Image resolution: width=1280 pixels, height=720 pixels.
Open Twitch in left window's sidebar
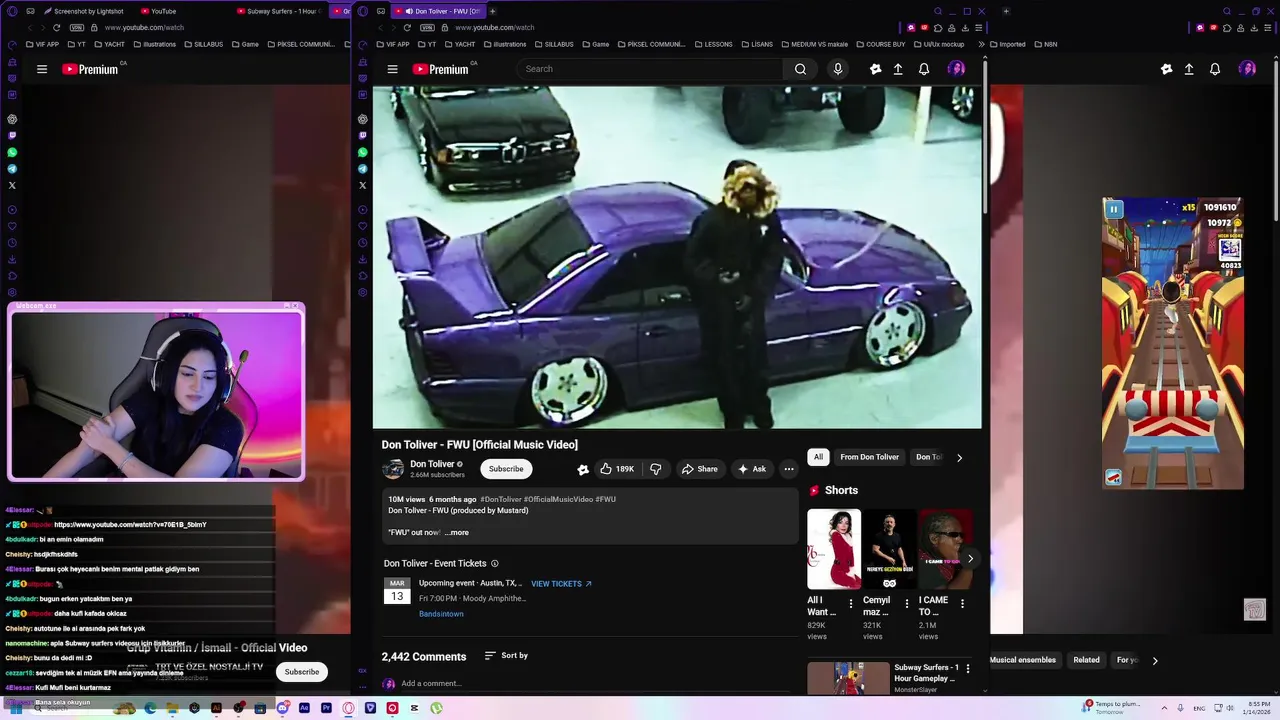click(x=12, y=135)
